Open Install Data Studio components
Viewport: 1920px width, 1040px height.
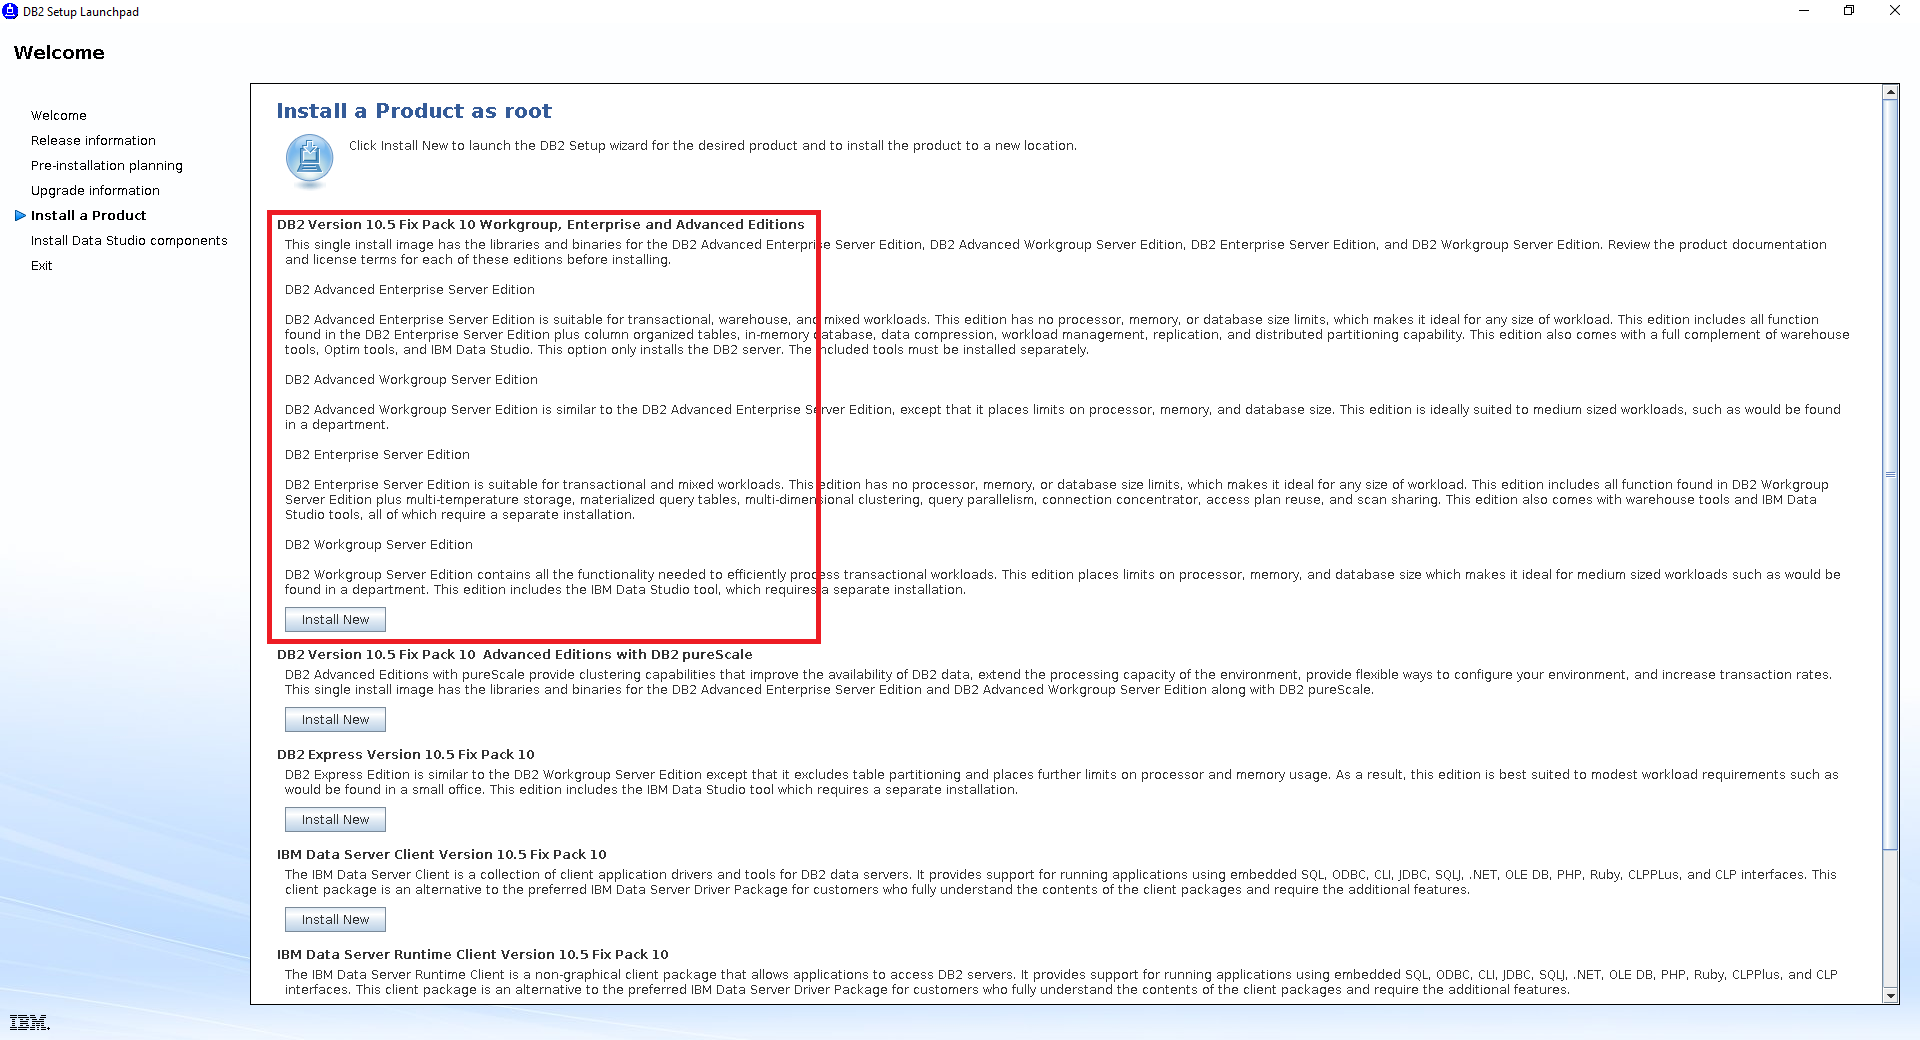point(129,241)
